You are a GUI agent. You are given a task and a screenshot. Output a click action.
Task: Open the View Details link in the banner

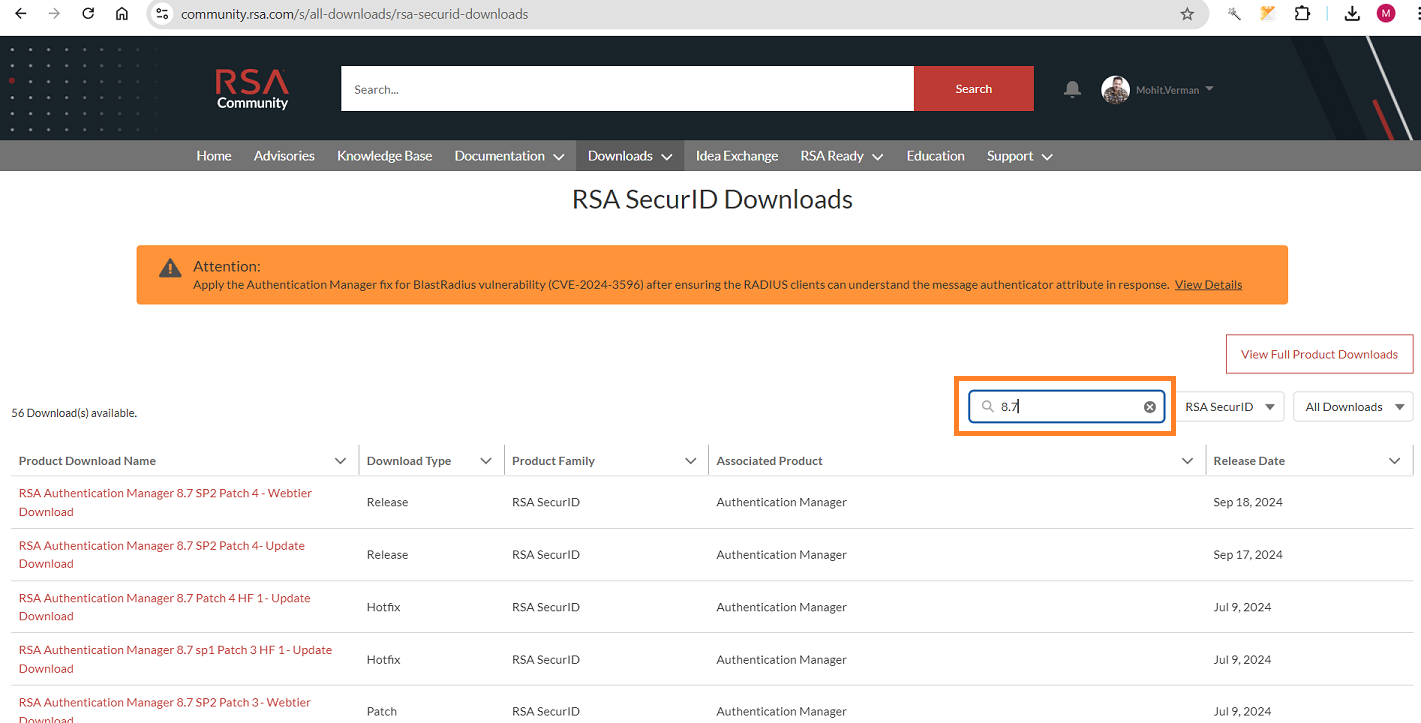click(x=1208, y=284)
